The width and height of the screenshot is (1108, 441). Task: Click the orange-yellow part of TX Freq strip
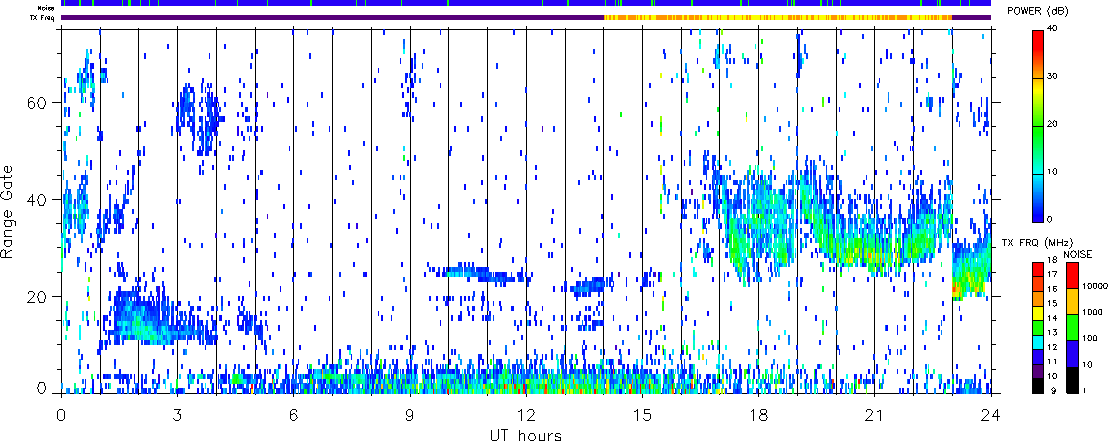pyautogui.click(x=777, y=17)
